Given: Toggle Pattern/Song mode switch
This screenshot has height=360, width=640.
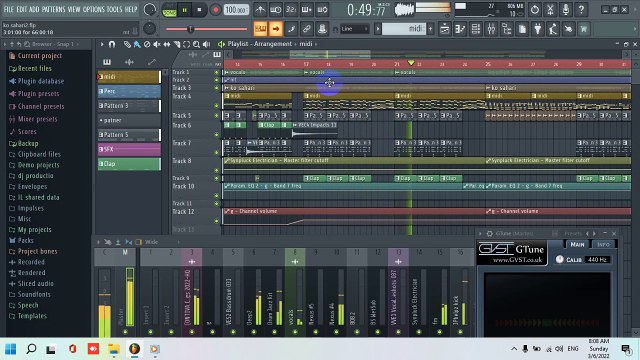Looking at the screenshot, I should [x=169, y=9].
